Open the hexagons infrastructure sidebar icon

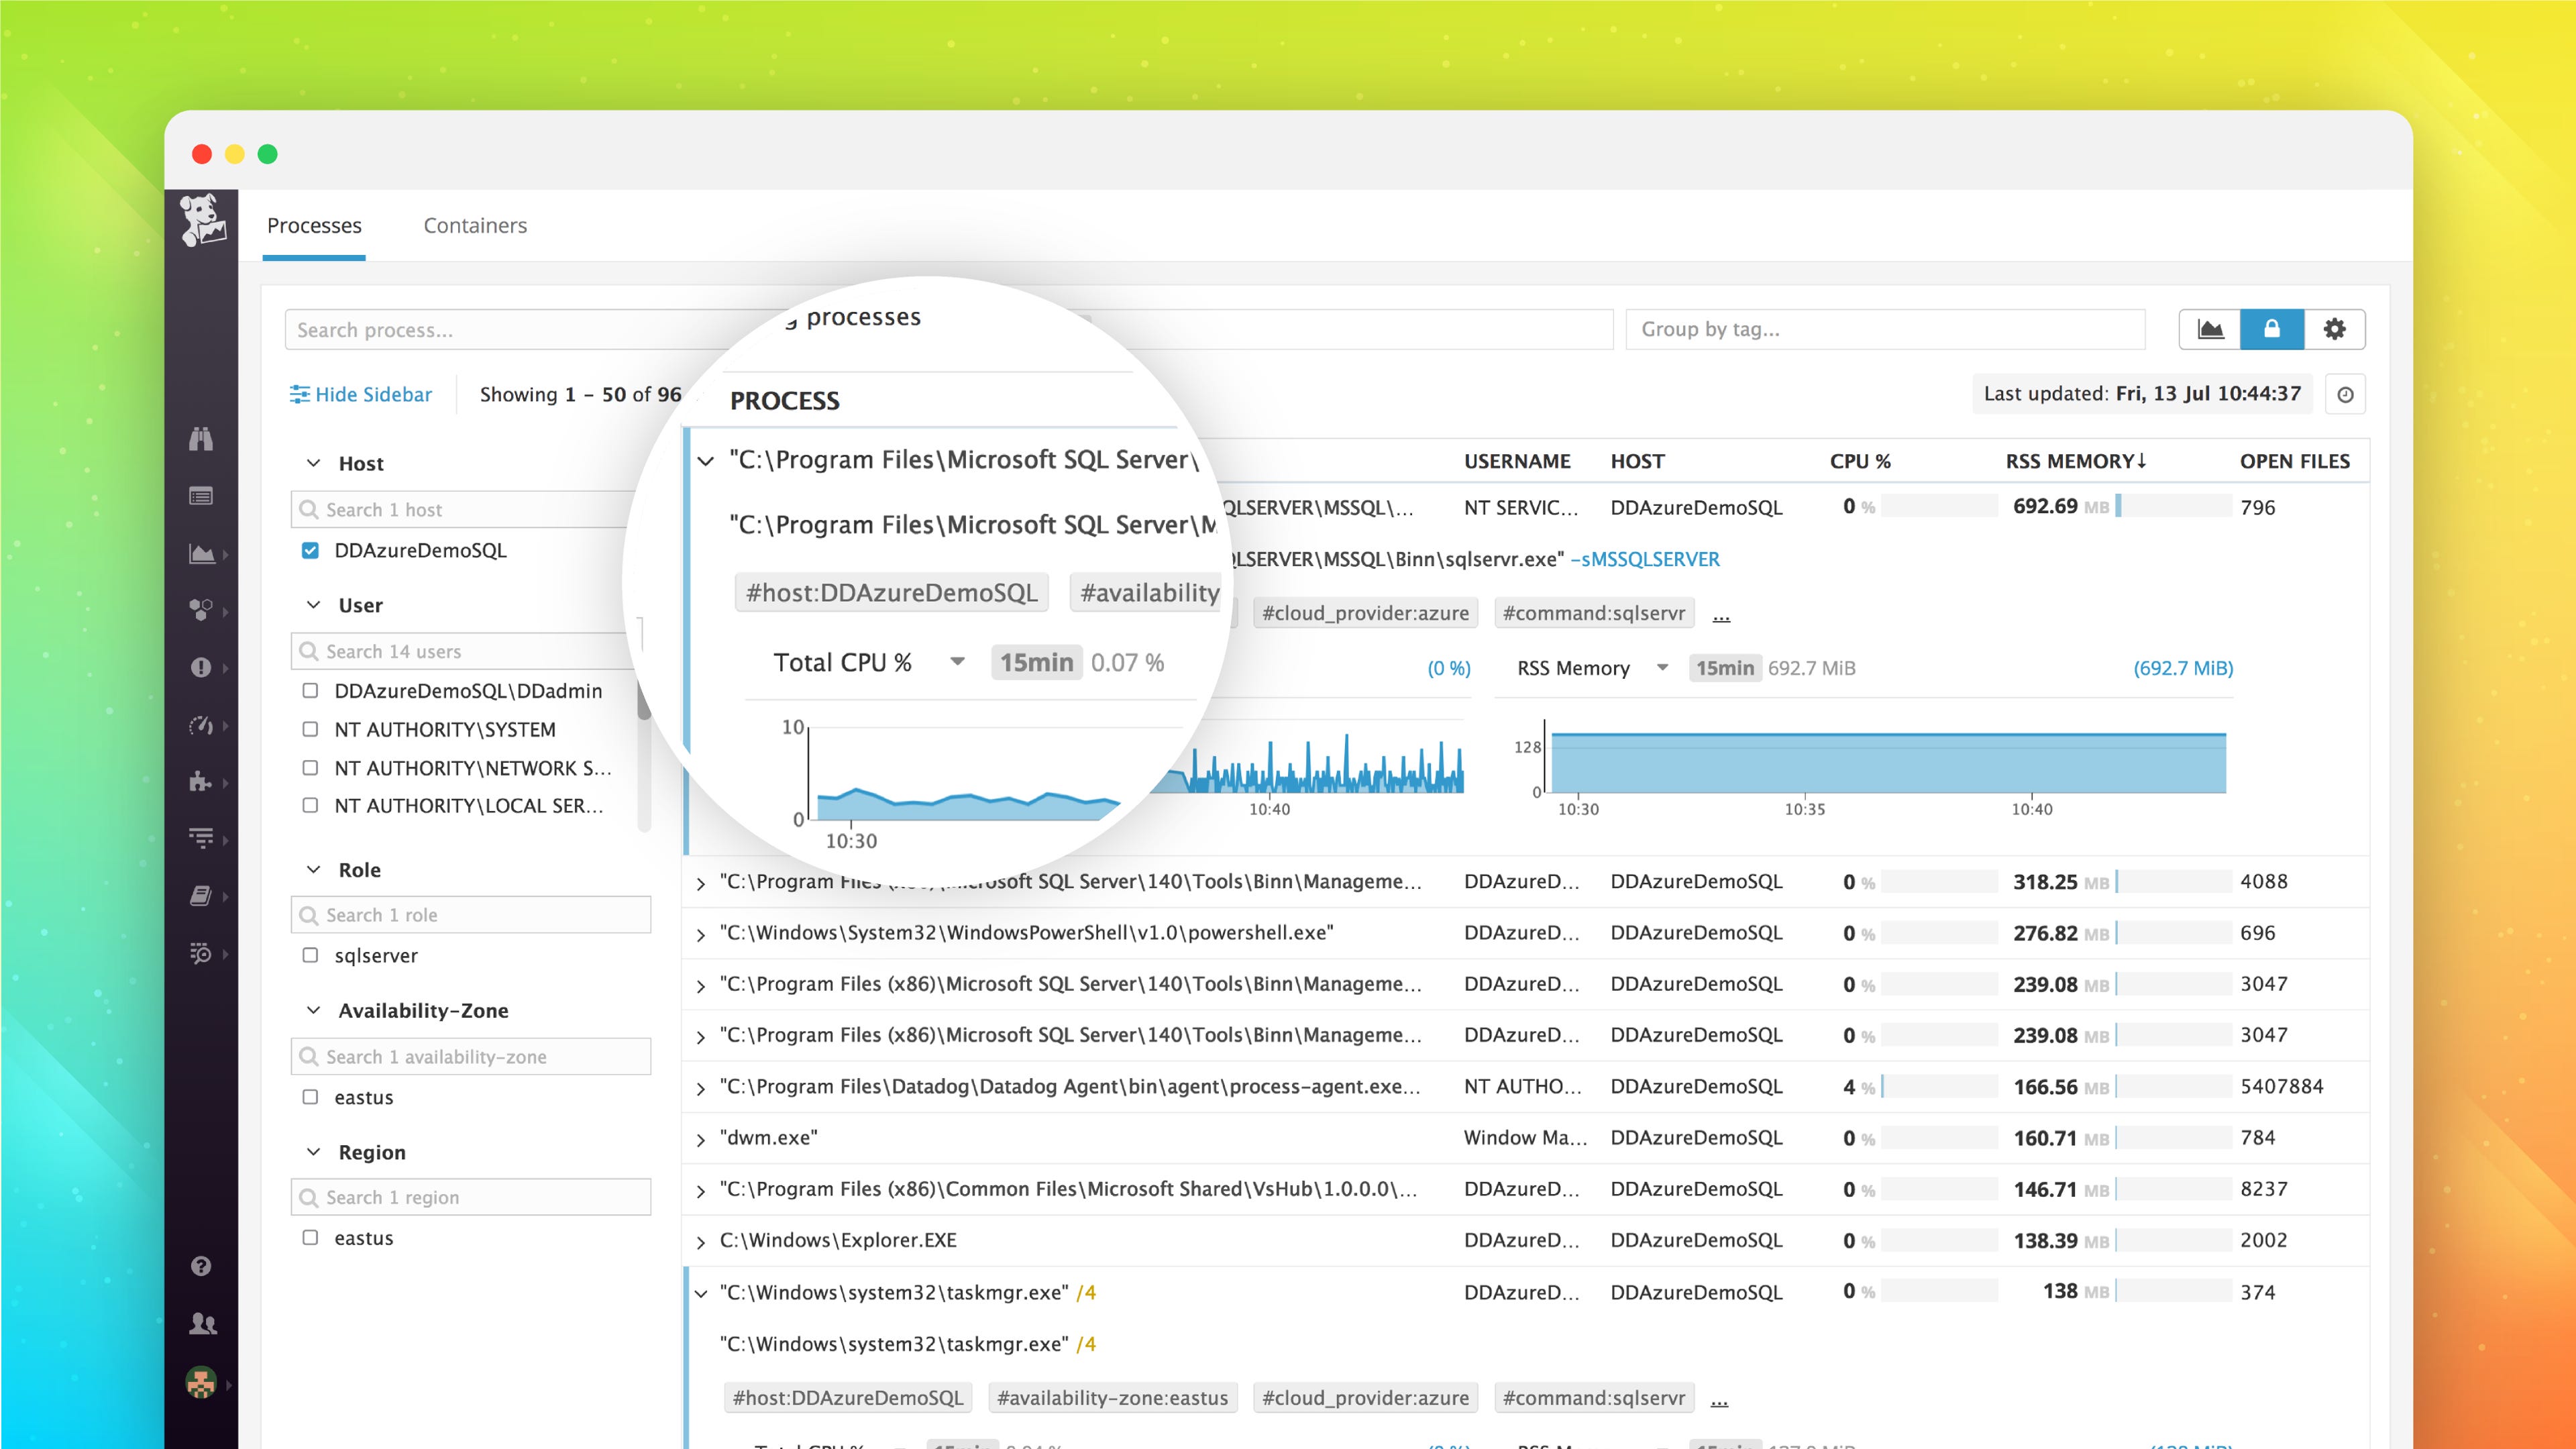pyautogui.click(x=201, y=610)
